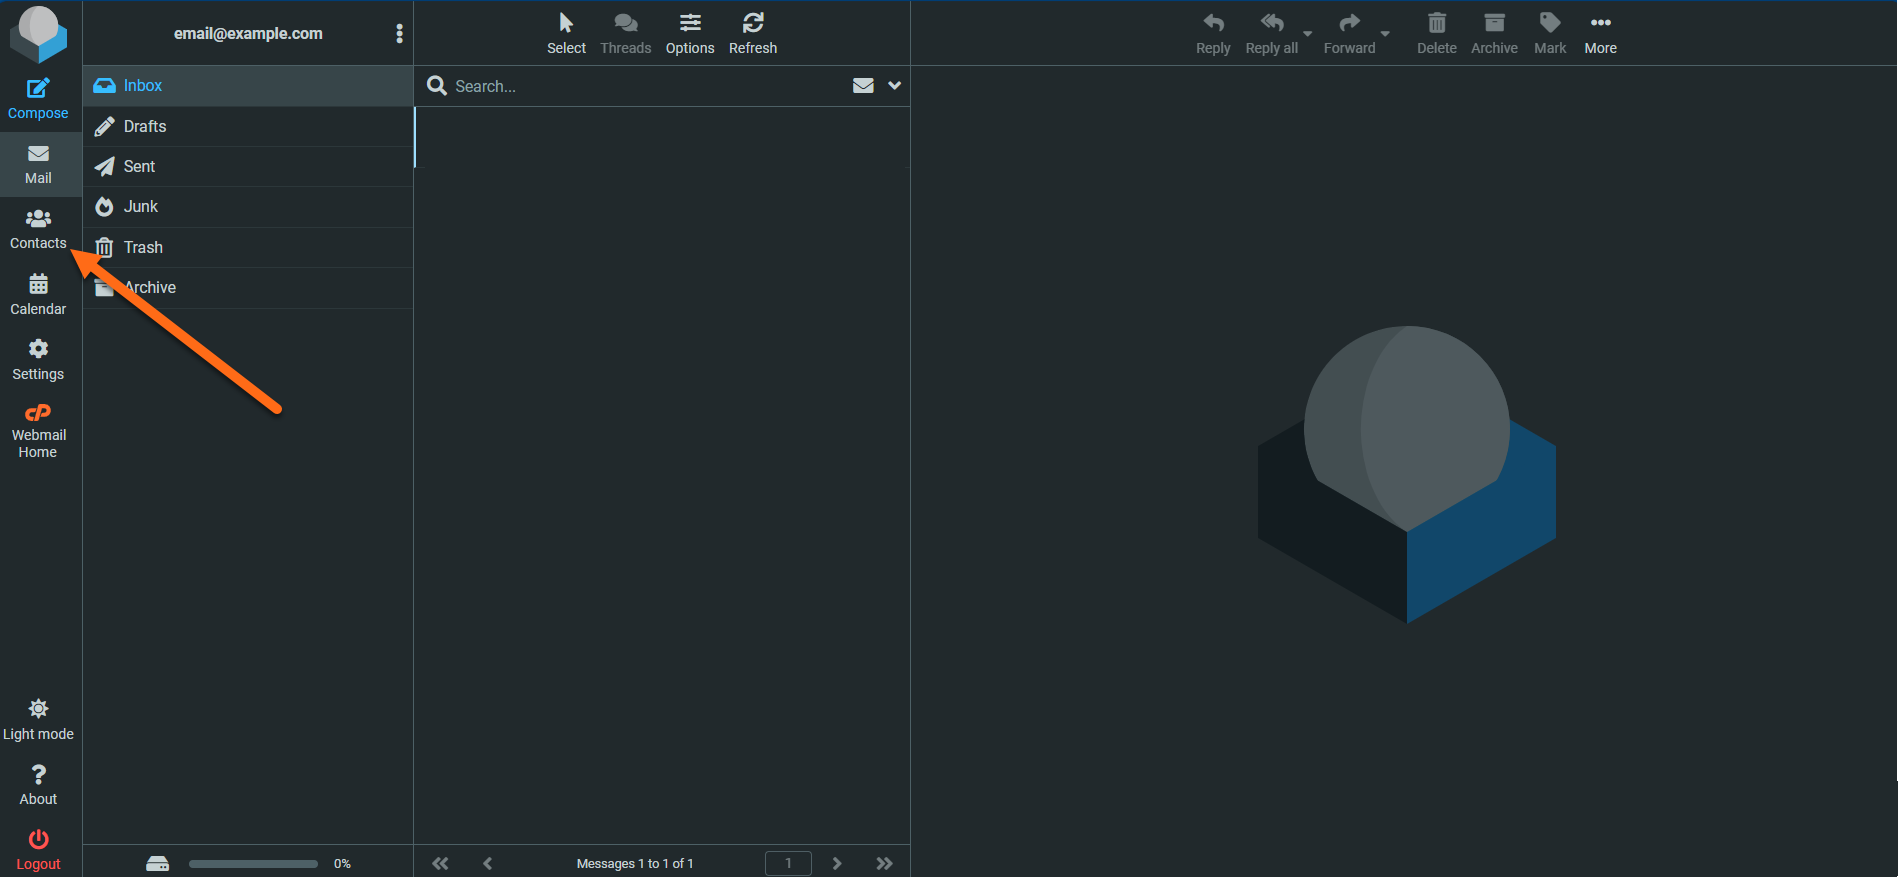The width and height of the screenshot is (1898, 877).
Task: Open the More actions menu
Action: click(x=1600, y=34)
